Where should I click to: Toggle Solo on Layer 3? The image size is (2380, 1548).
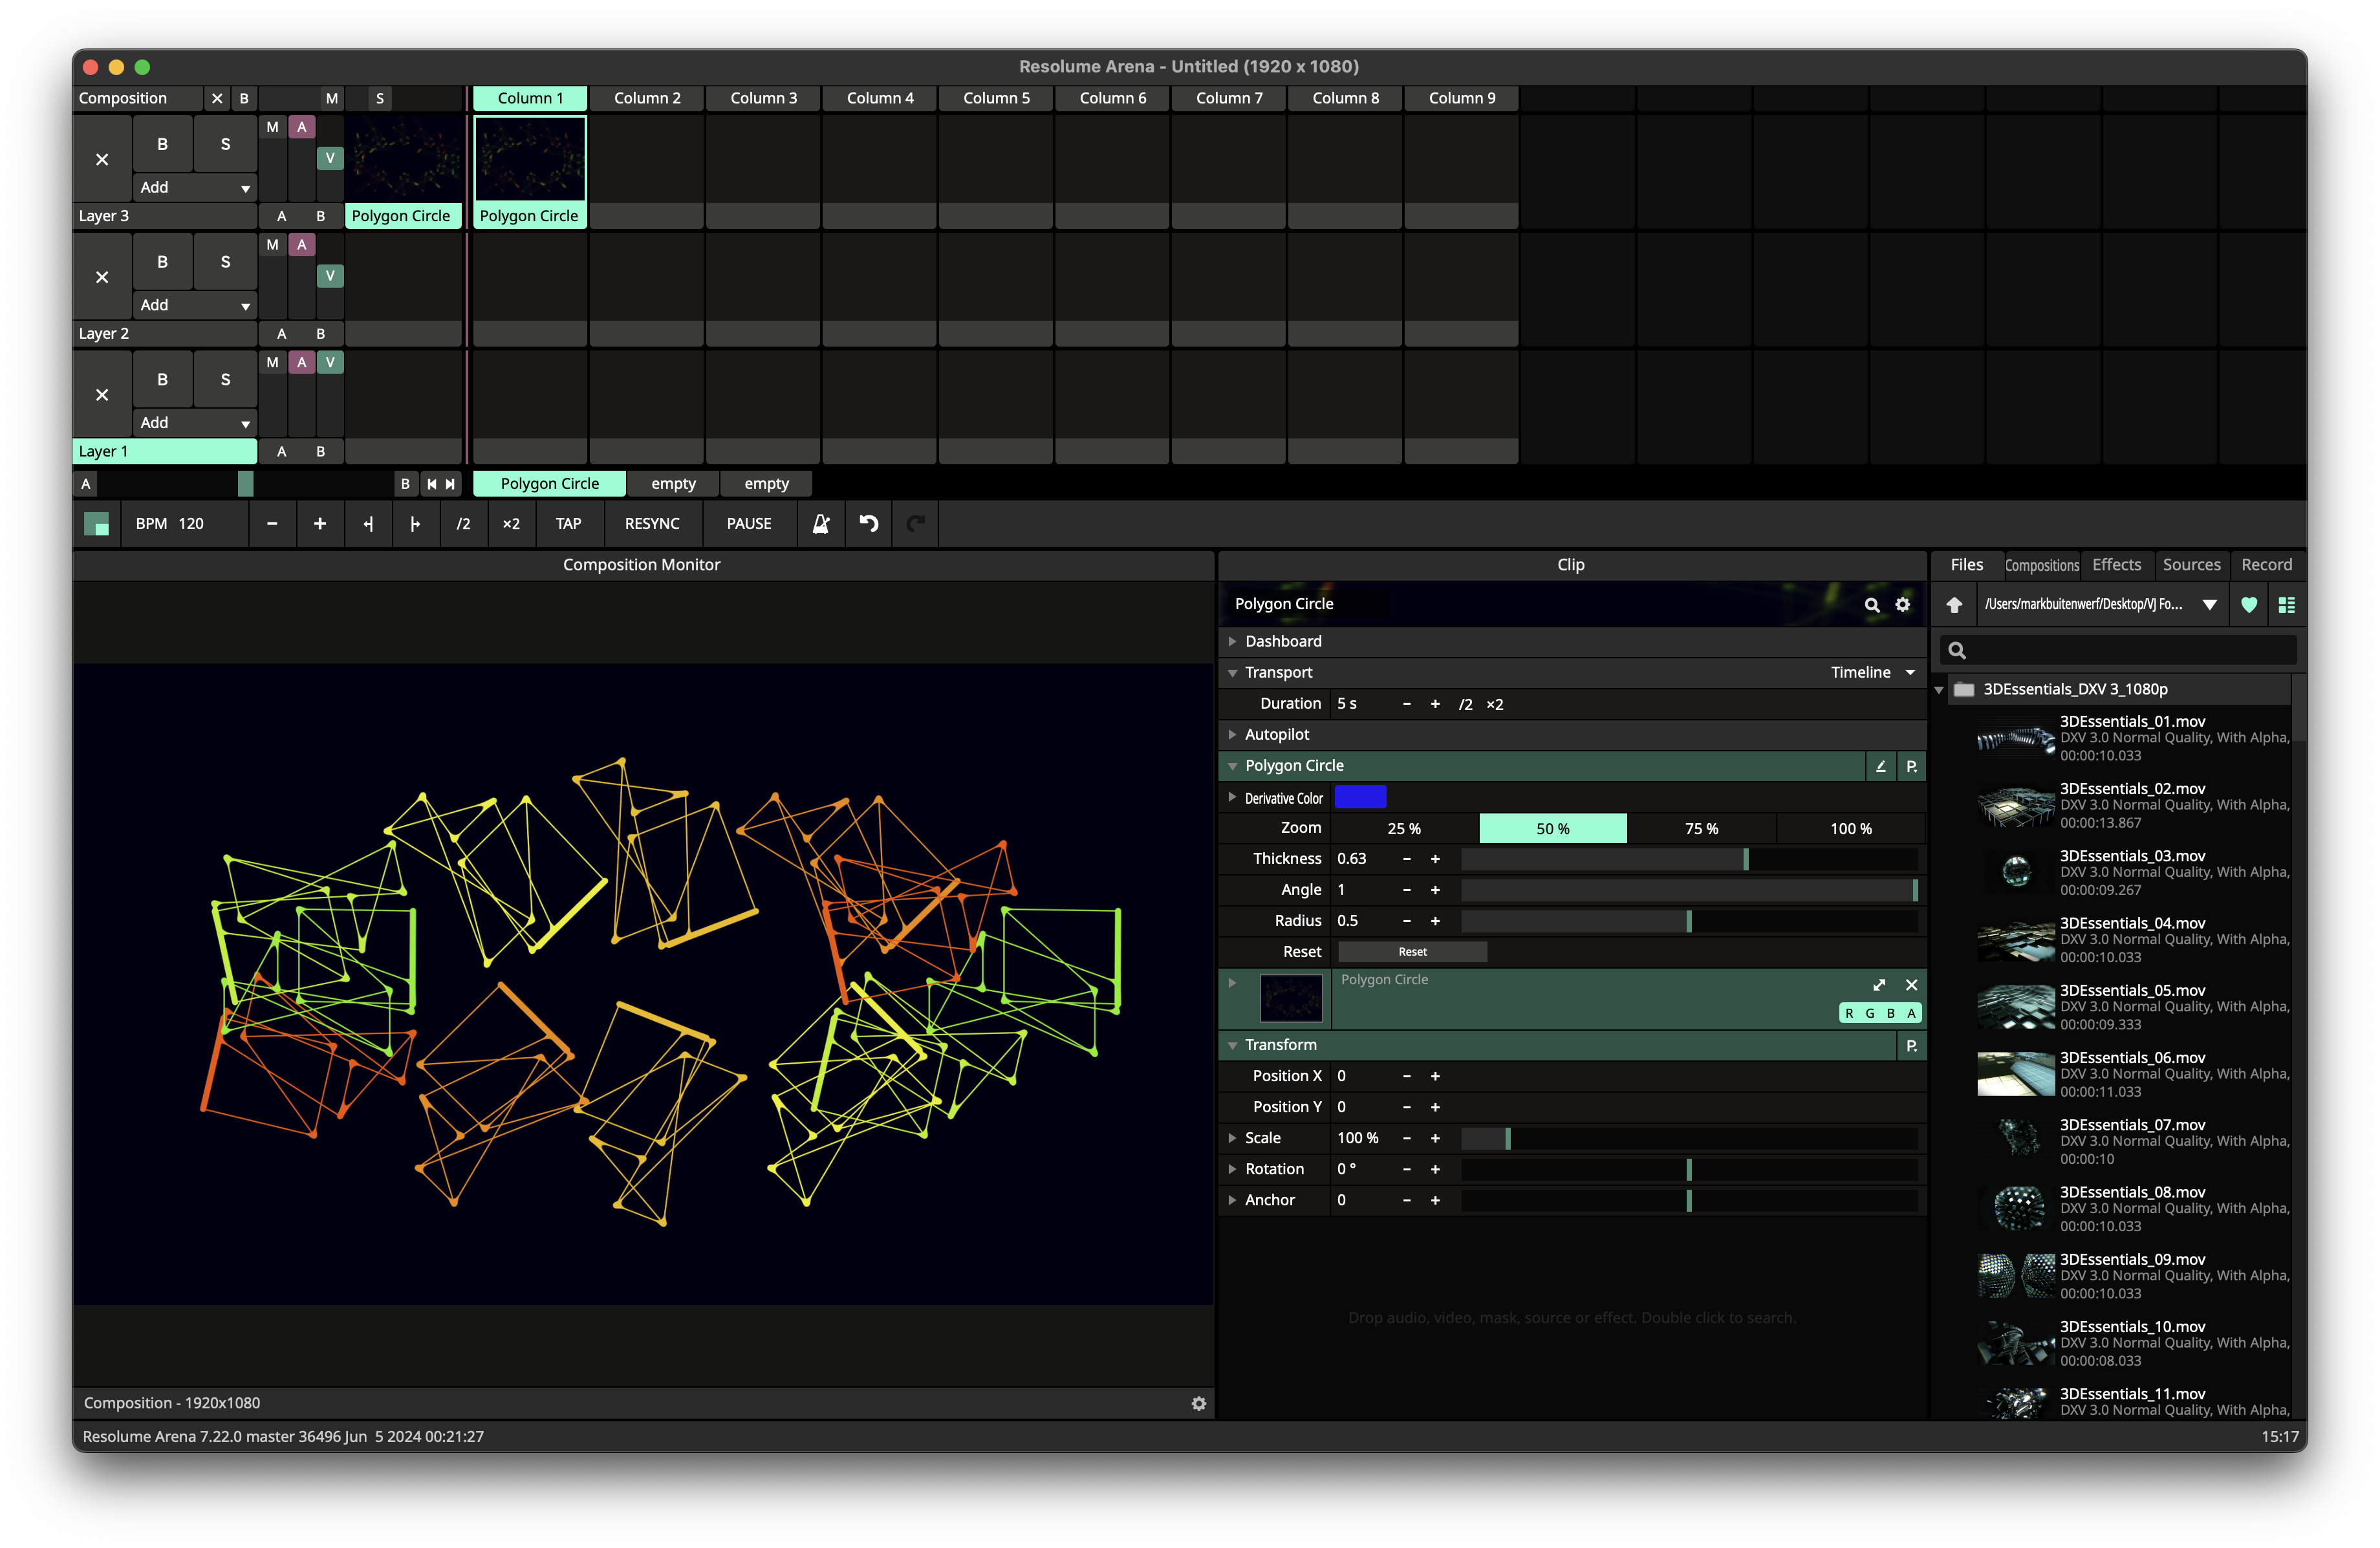225,144
